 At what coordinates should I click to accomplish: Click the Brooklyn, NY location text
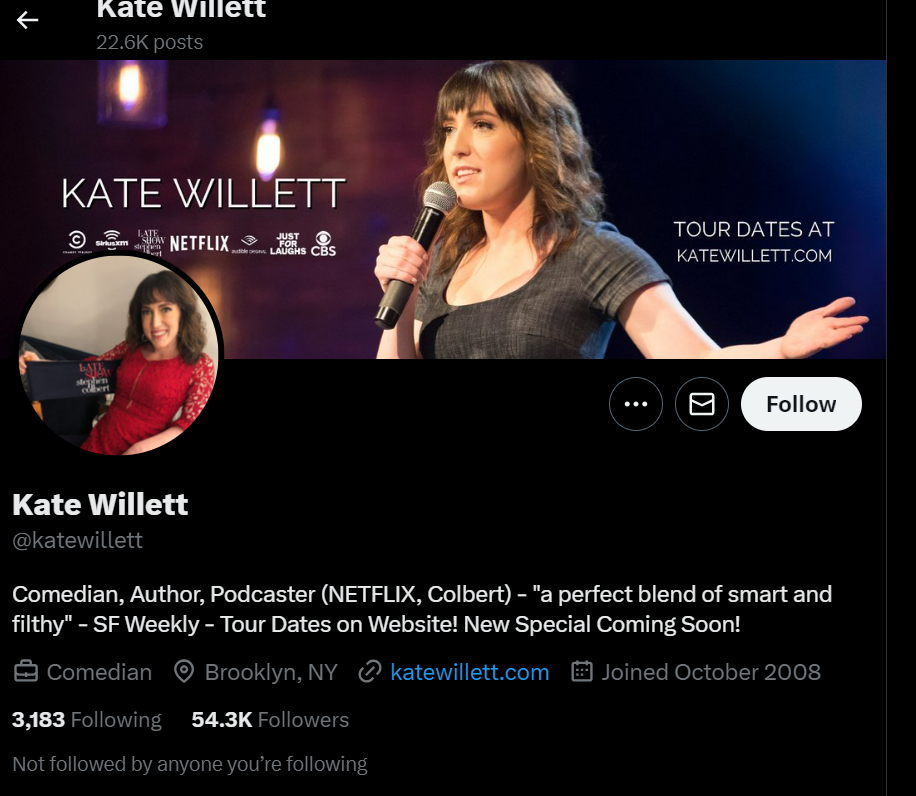[271, 672]
